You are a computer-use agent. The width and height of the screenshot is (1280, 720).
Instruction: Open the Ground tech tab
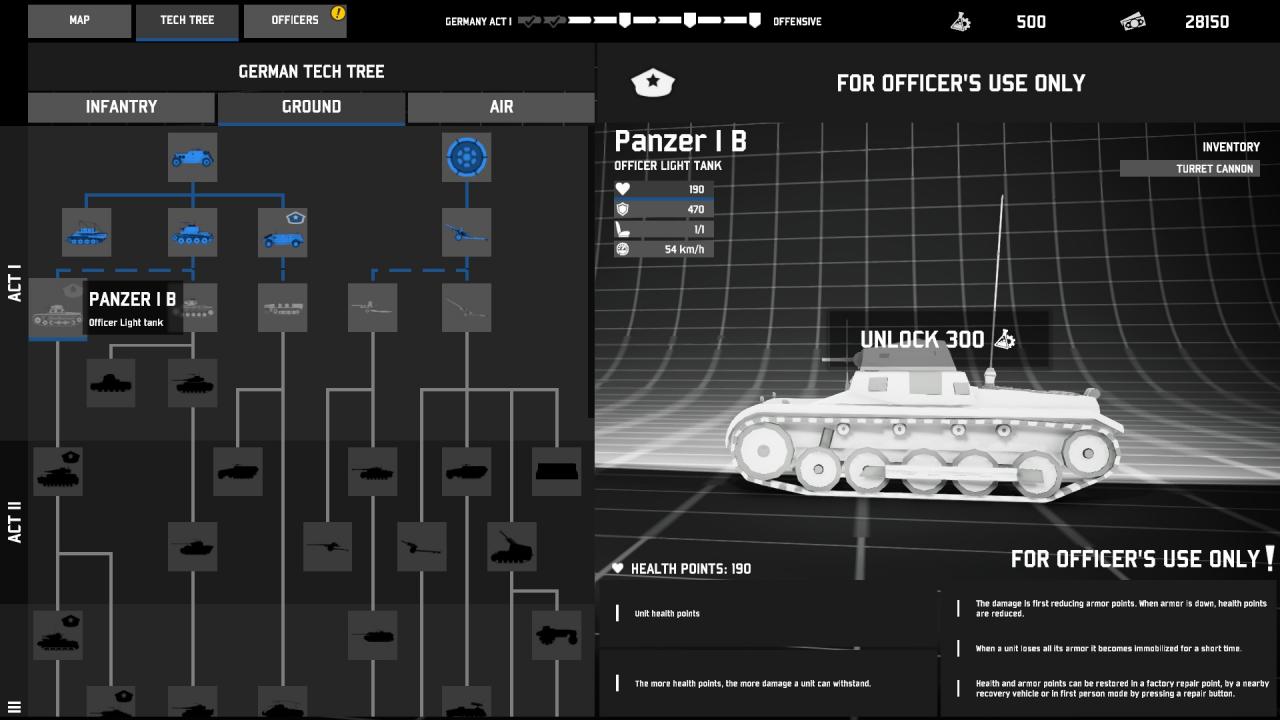(x=311, y=107)
